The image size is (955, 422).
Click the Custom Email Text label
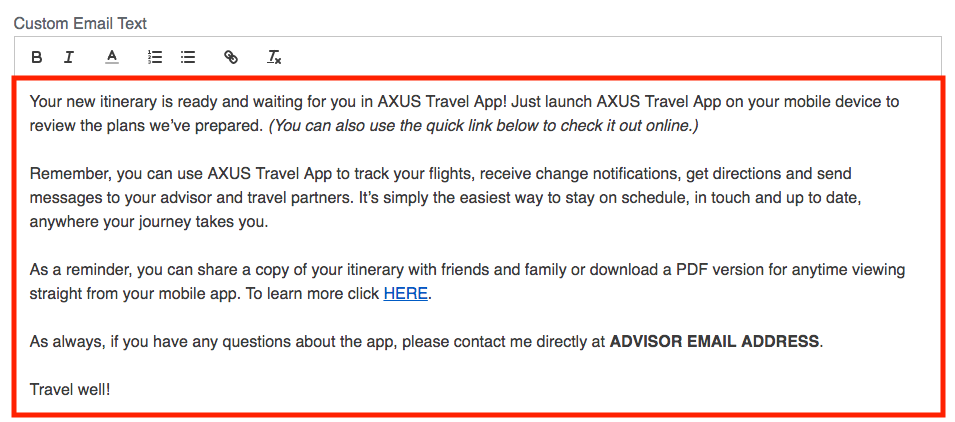[80, 24]
